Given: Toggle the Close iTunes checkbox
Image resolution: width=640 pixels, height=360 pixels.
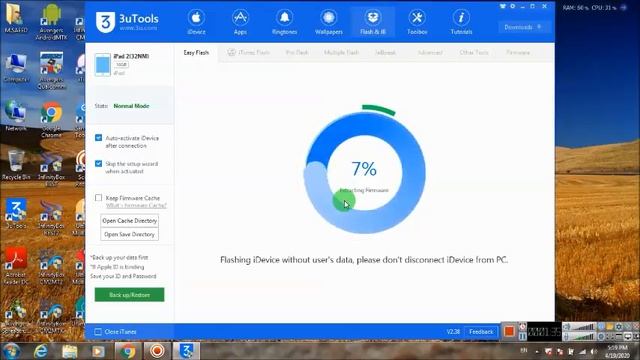Looking at the screenshot, I should click(98, 332).
